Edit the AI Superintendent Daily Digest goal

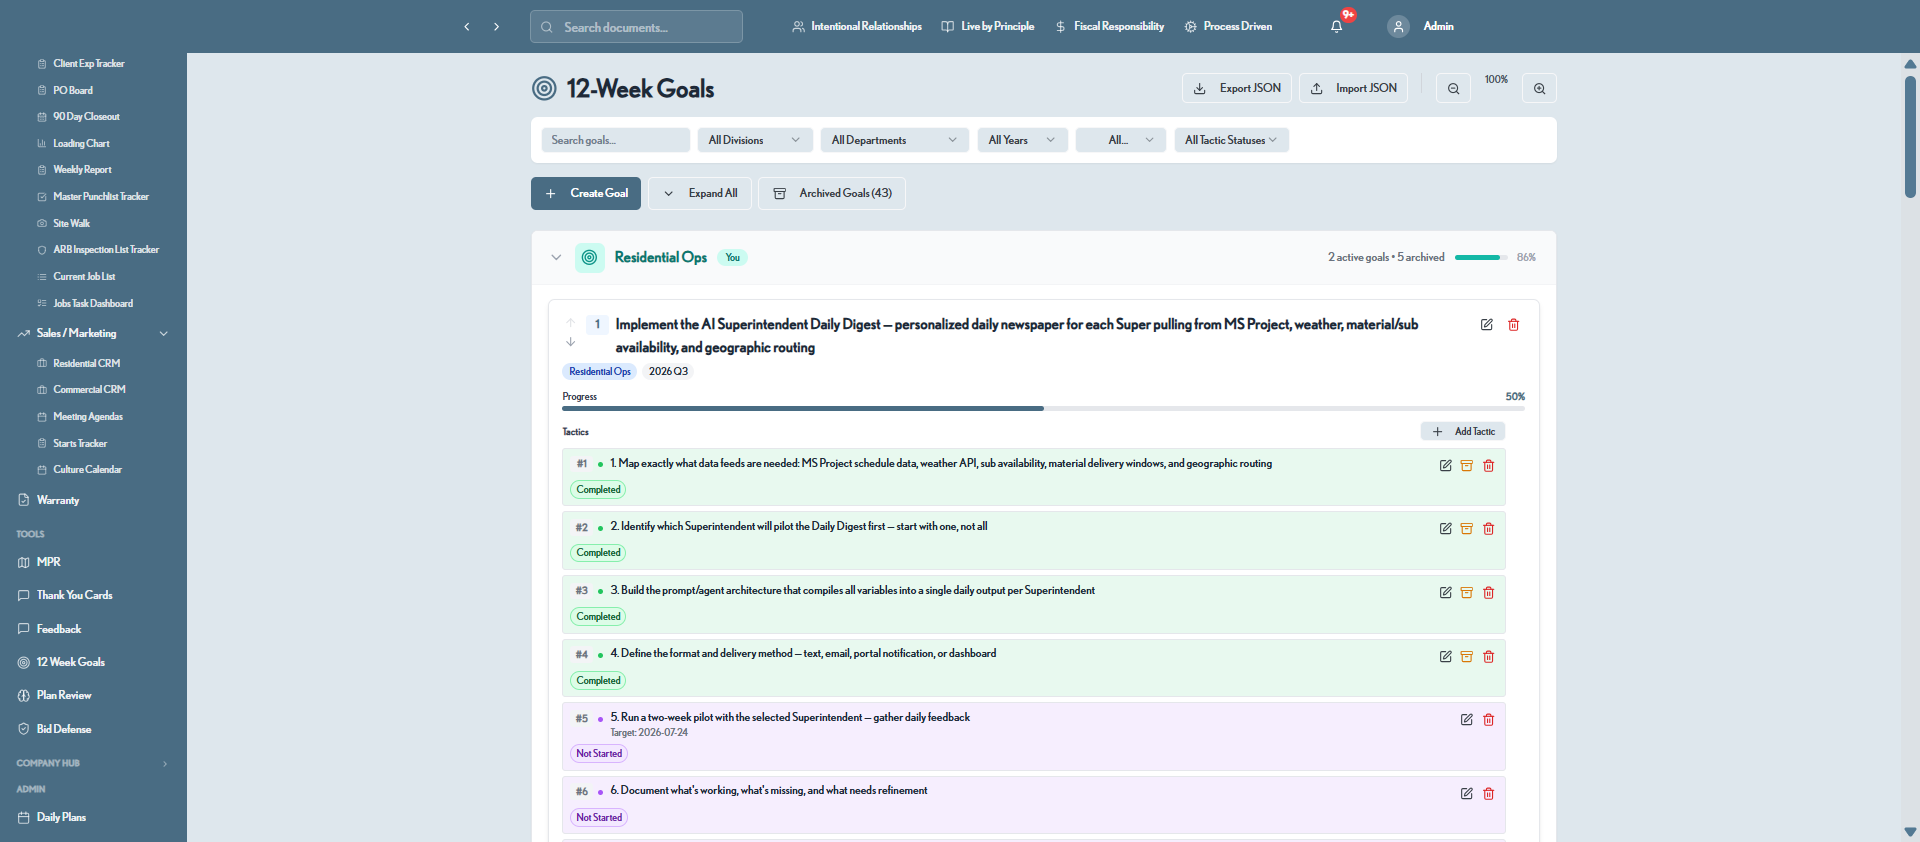tap(1486, 325)
